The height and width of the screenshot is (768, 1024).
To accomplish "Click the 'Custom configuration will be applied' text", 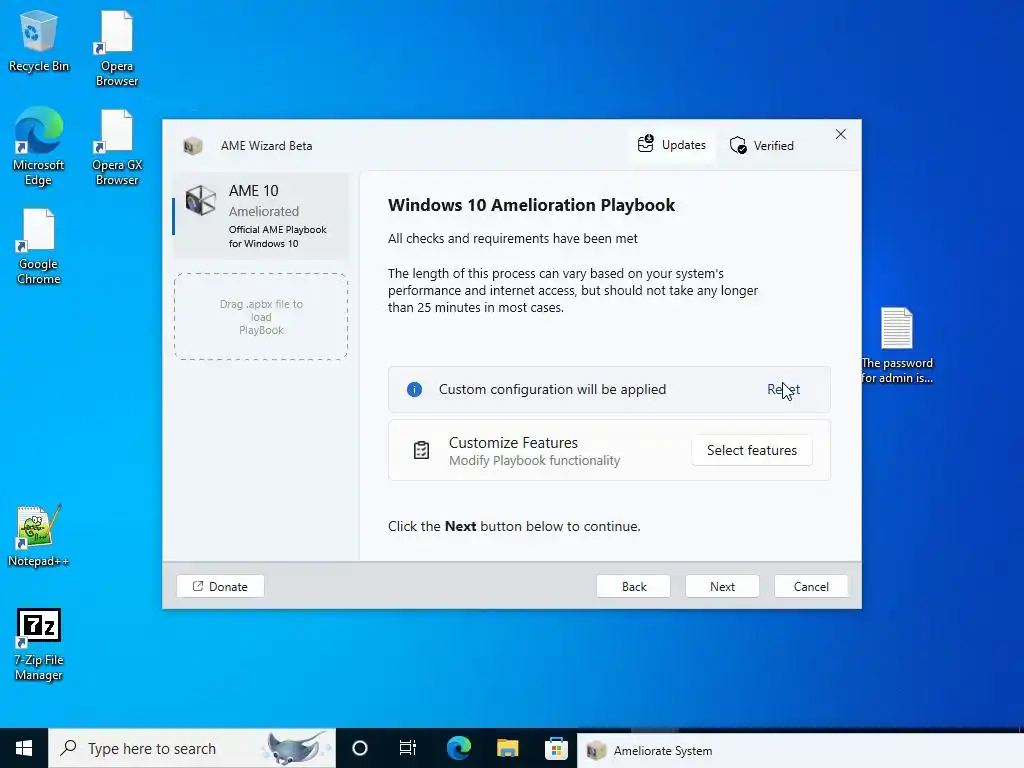I will (552, 390).
